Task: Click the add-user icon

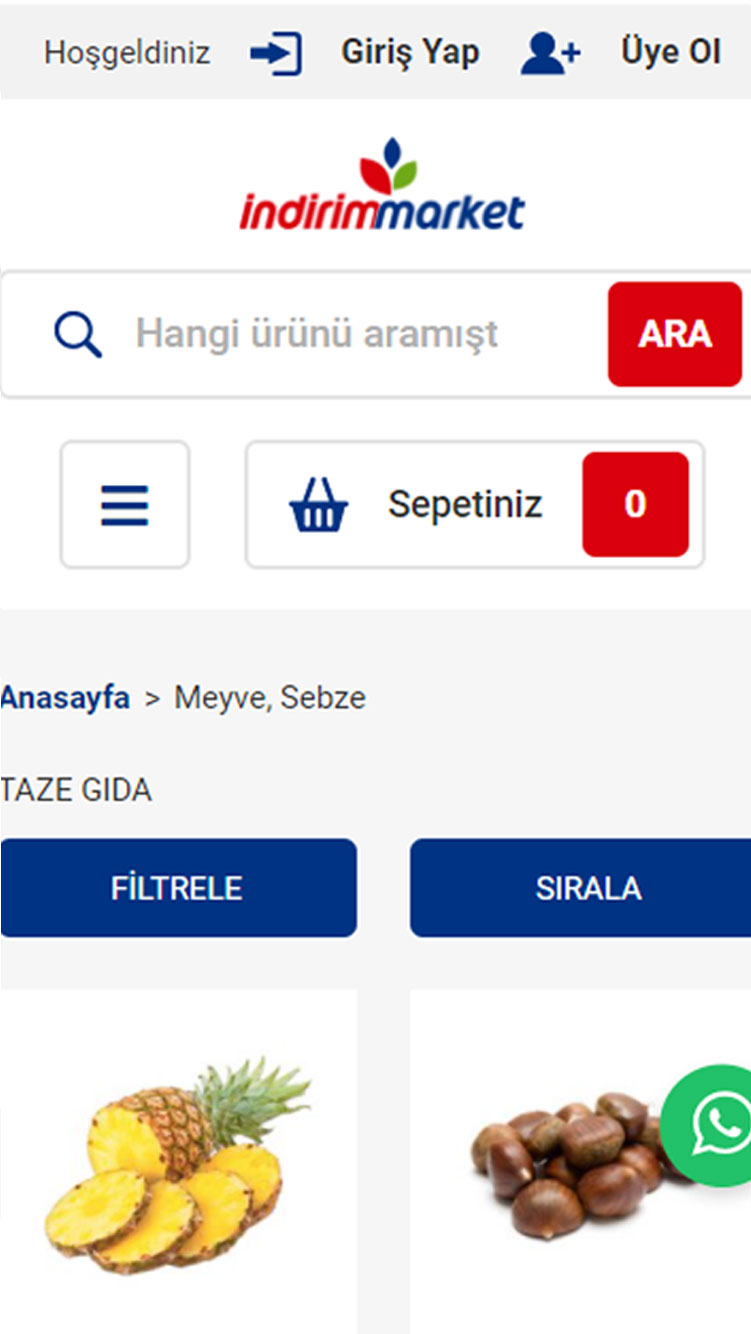Action: (550, 53)
